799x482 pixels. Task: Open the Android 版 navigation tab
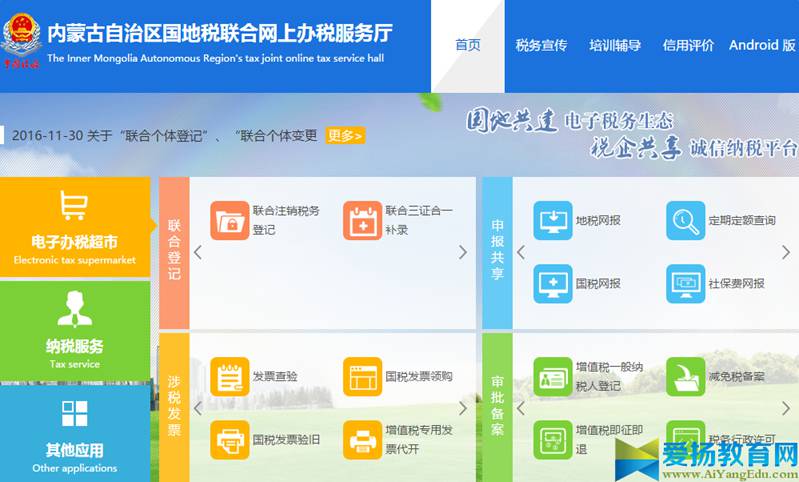click(x=762, y=45)
